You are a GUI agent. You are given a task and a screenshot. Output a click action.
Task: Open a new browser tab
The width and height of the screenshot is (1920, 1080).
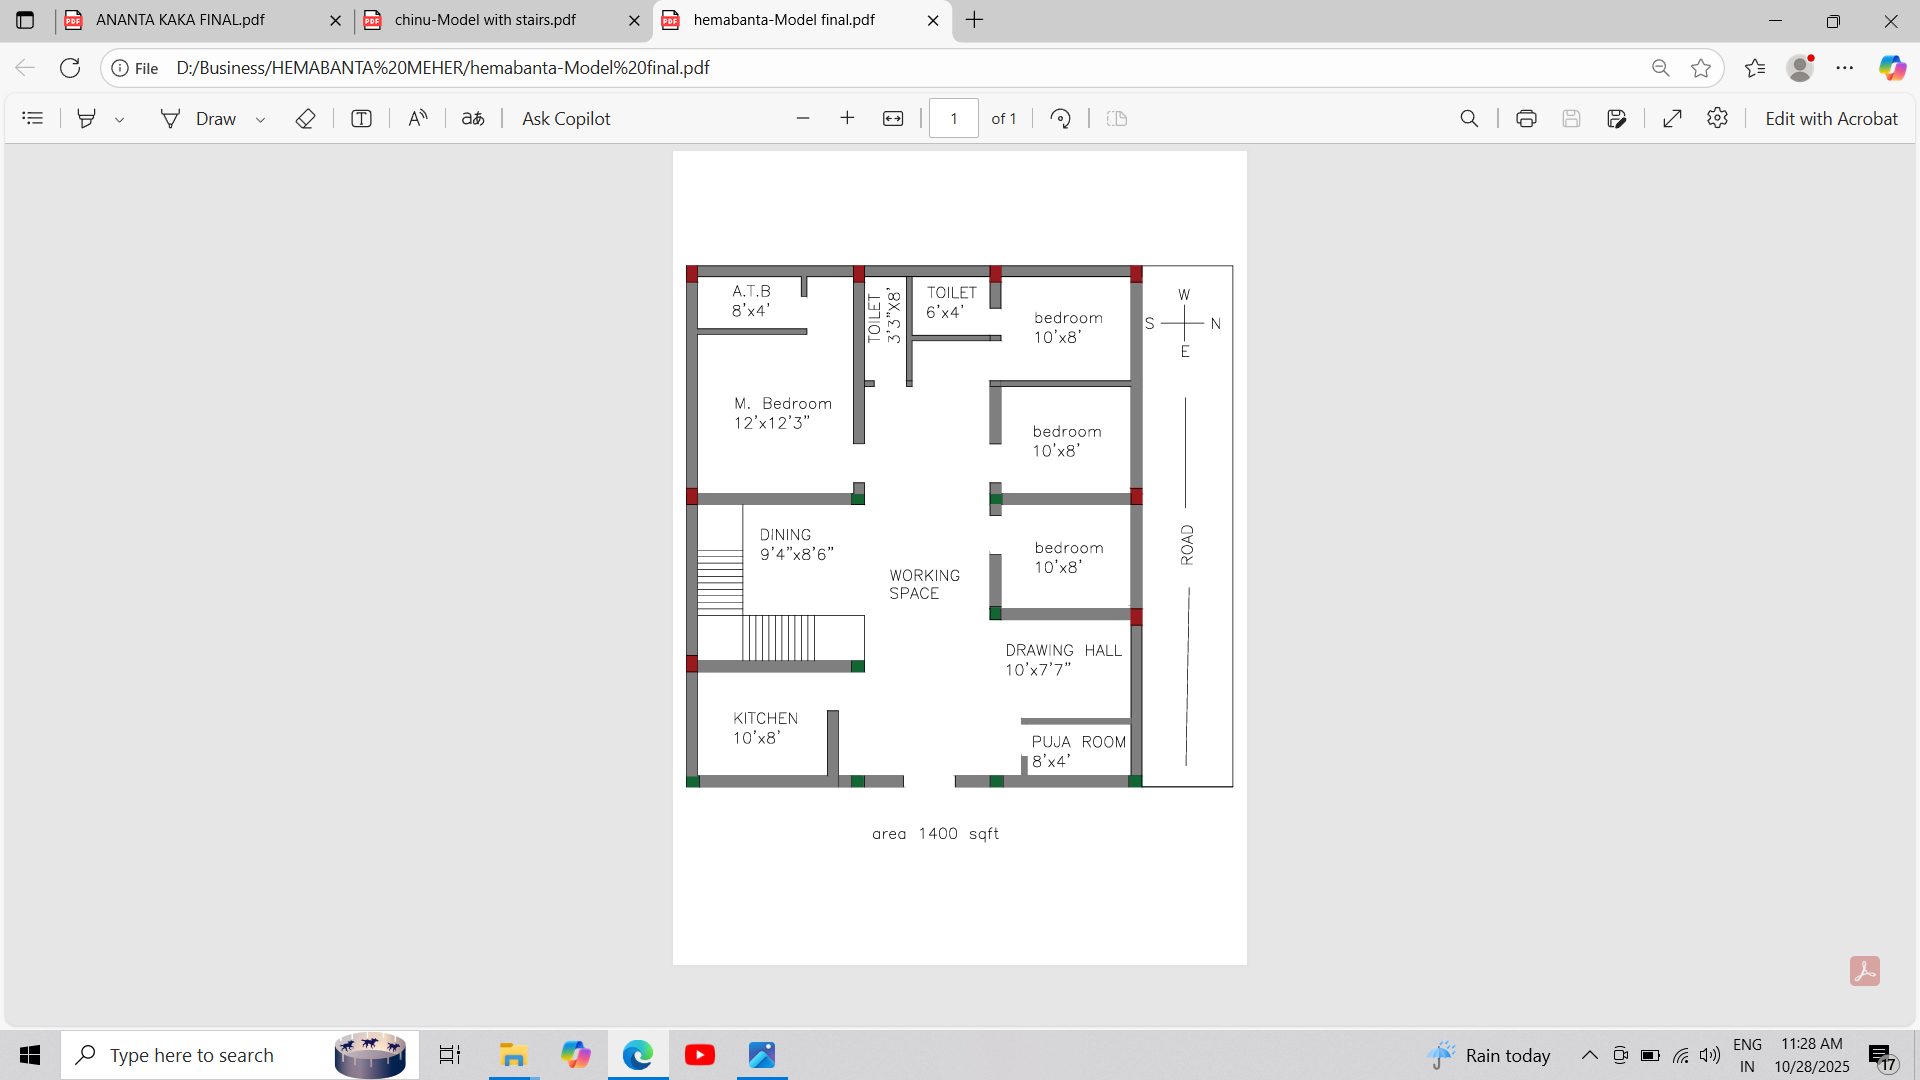tap(975, 20)
